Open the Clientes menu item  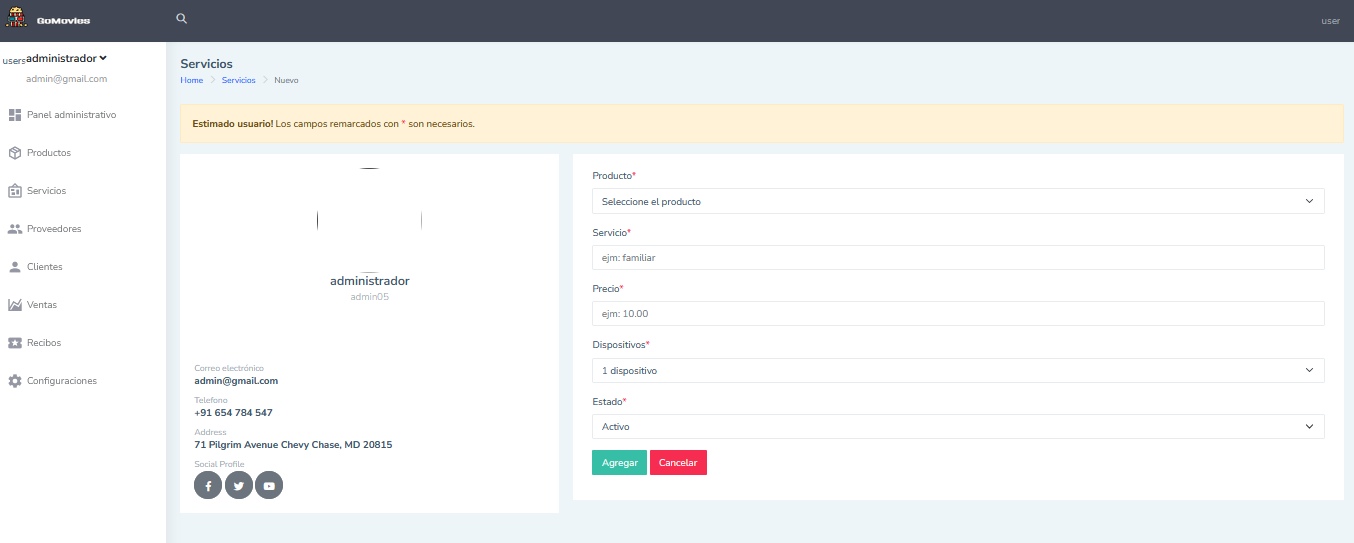[45, 267]
